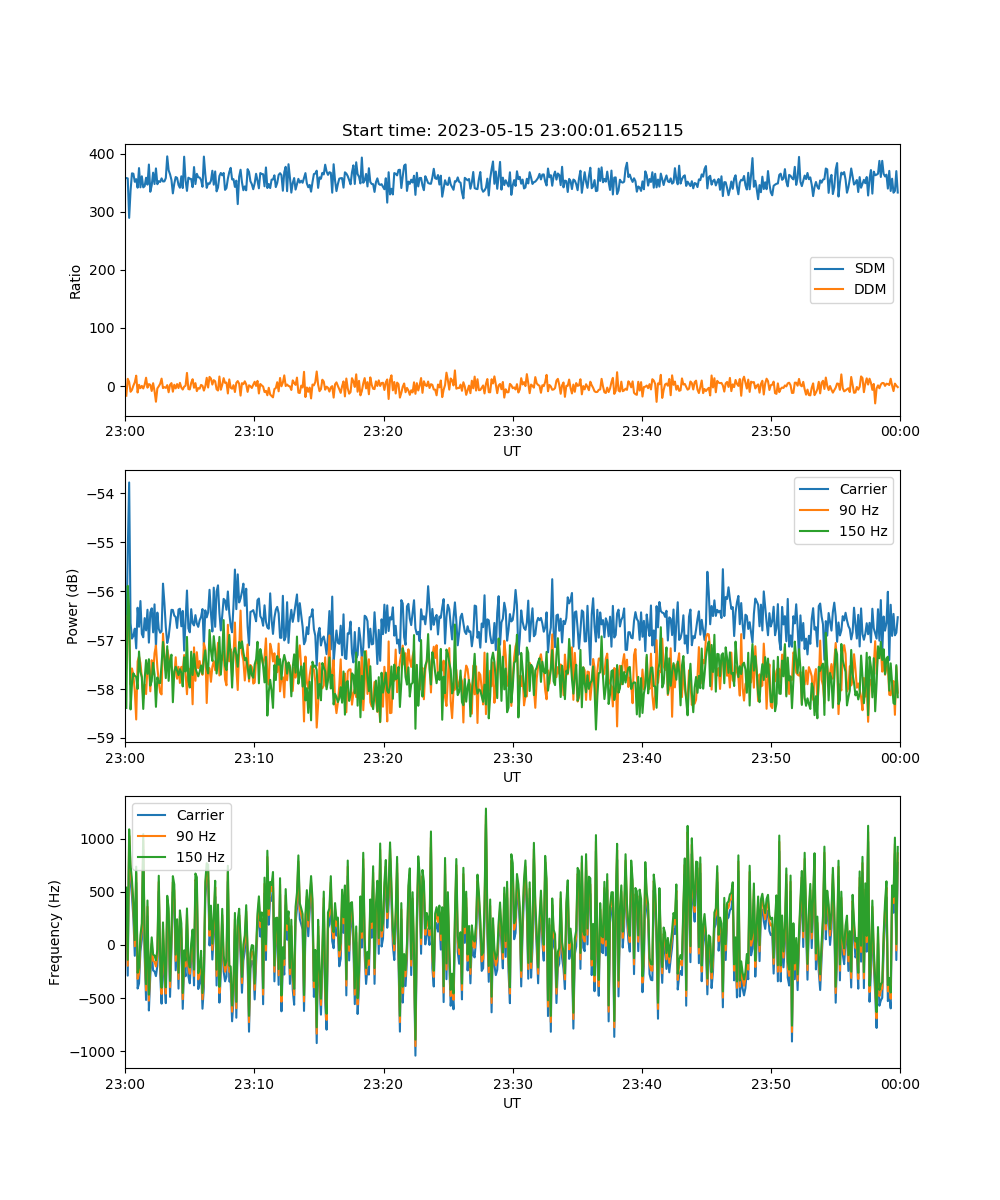This screenshot has width=1000, height=1200.
Task: Click the UT label under the power plot
Action: click(512, 778)
